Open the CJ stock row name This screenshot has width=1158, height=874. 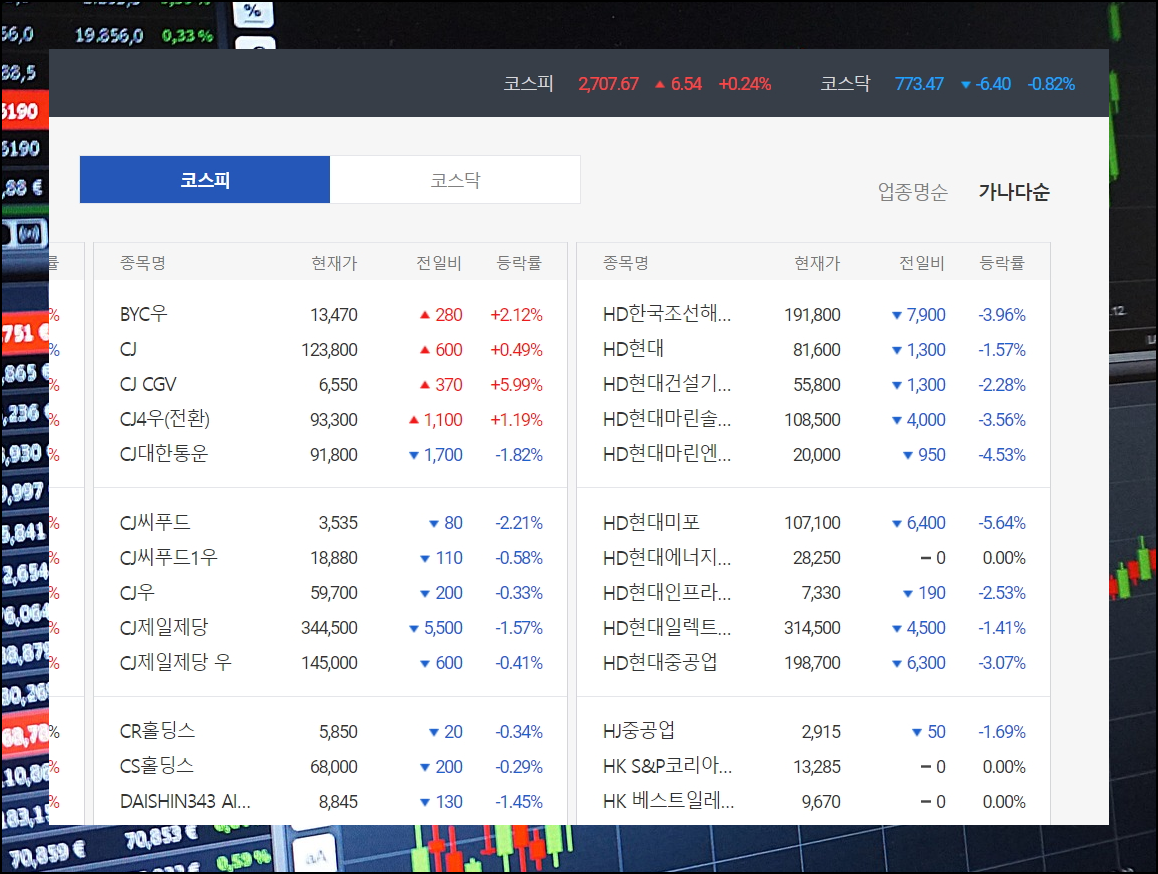point(128,349)
